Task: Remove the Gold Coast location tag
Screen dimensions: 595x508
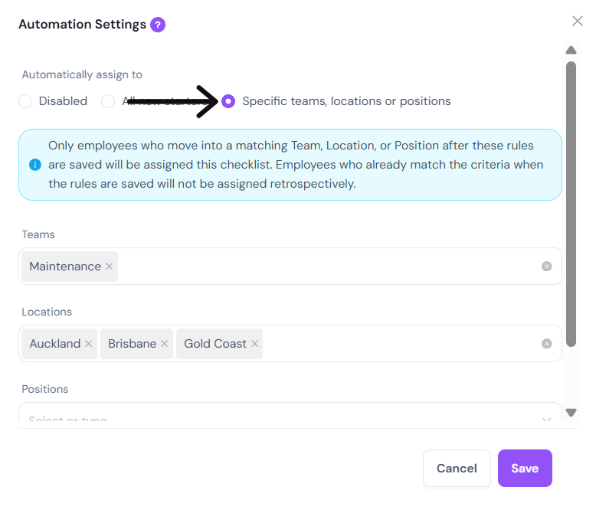Action: click(x=255, y=344)
